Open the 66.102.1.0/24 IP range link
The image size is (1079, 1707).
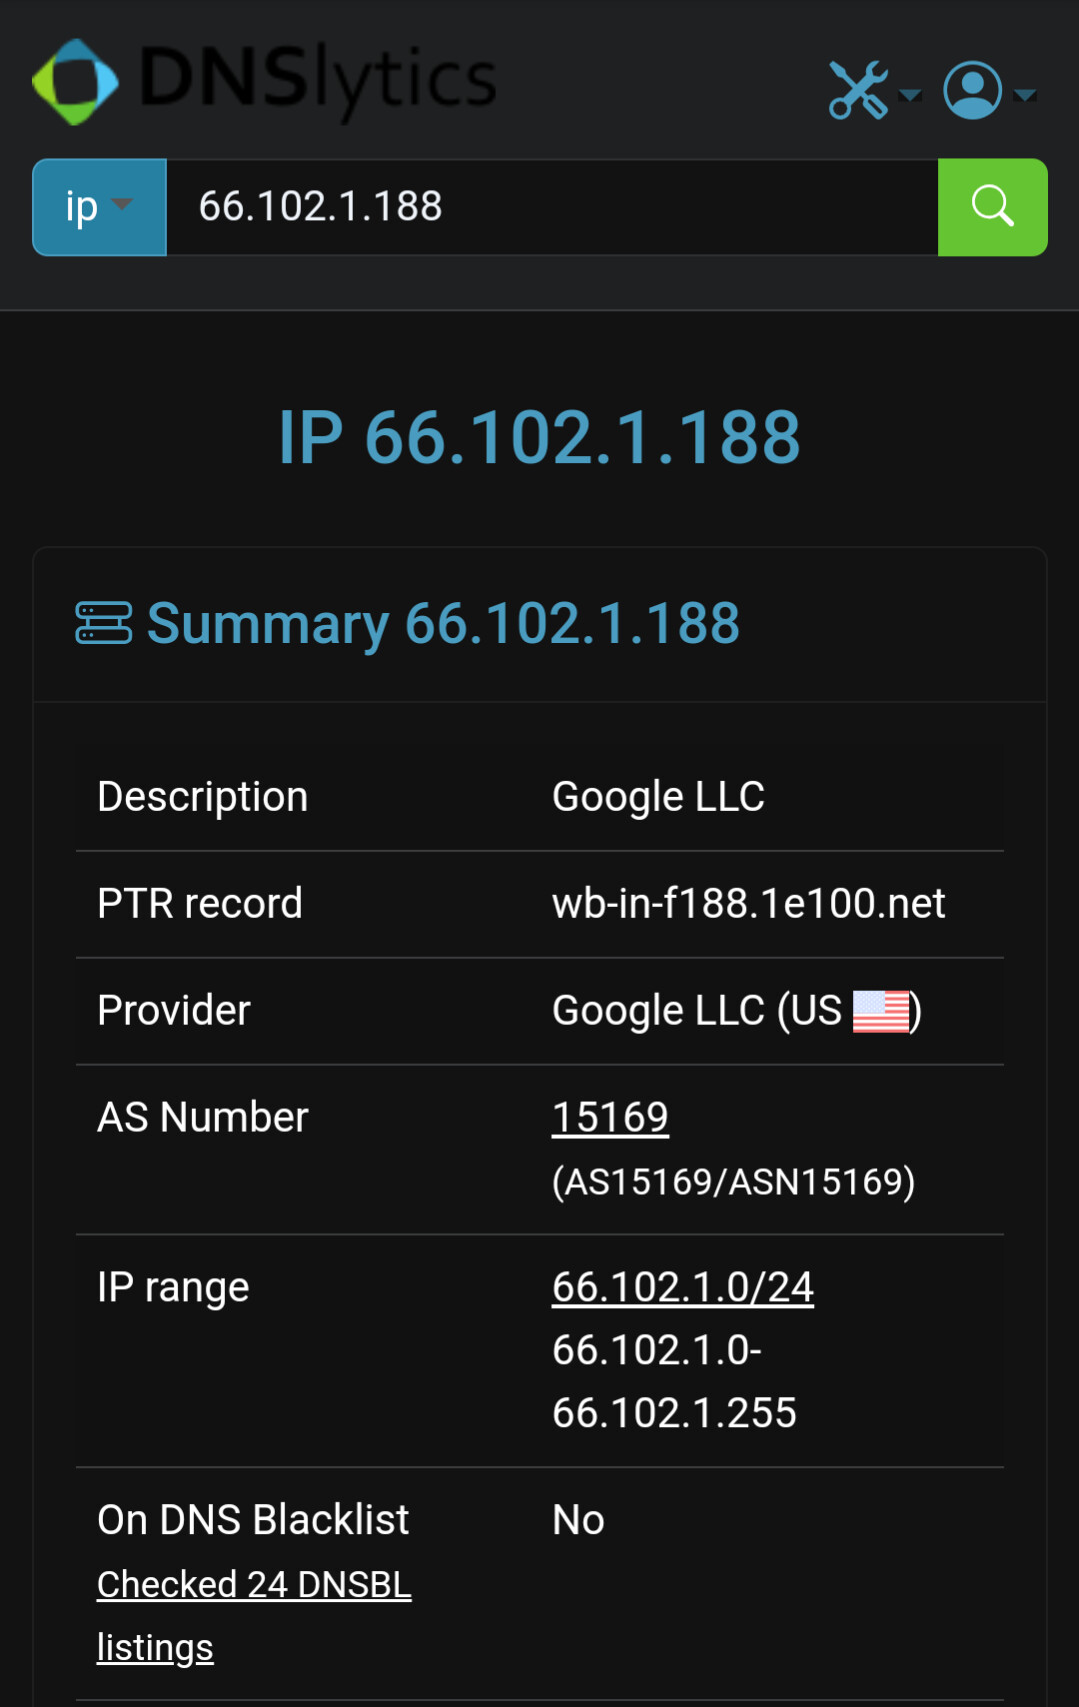683,1287
